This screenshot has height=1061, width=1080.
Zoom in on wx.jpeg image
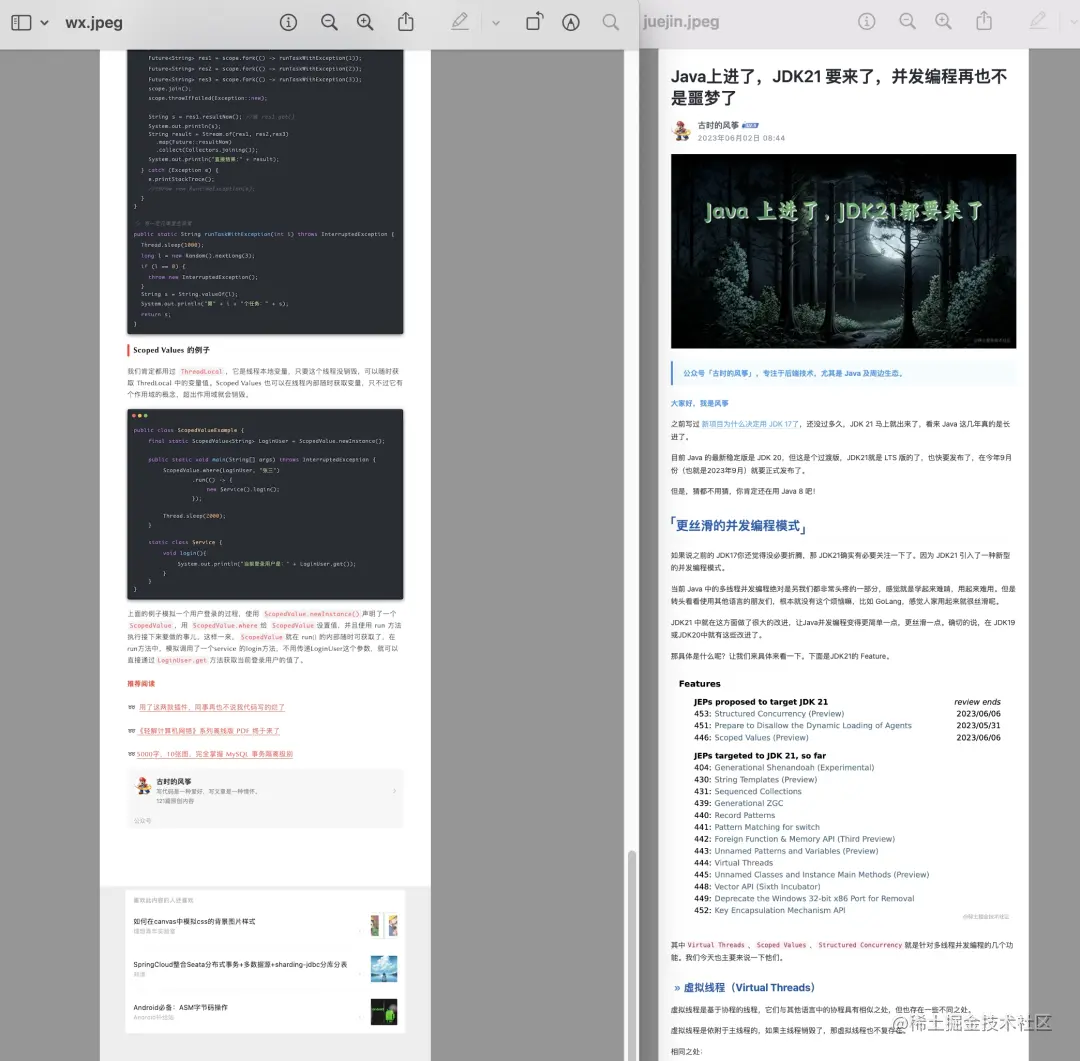click(365, 23)
